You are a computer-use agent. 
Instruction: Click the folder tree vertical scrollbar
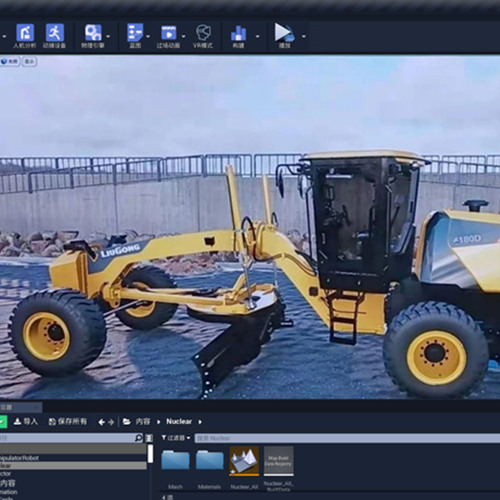pyautogui.click(x=150, y=454)
